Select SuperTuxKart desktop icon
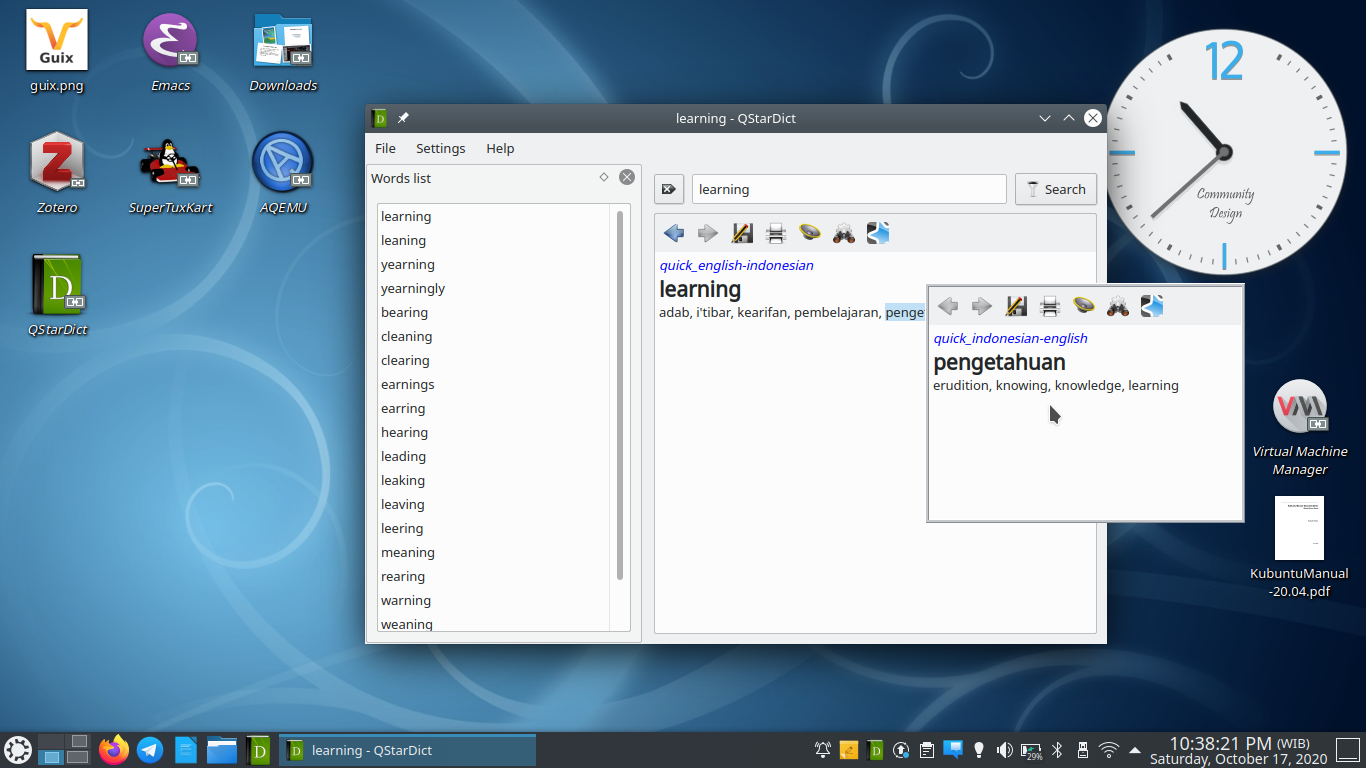 click(170, 174)
